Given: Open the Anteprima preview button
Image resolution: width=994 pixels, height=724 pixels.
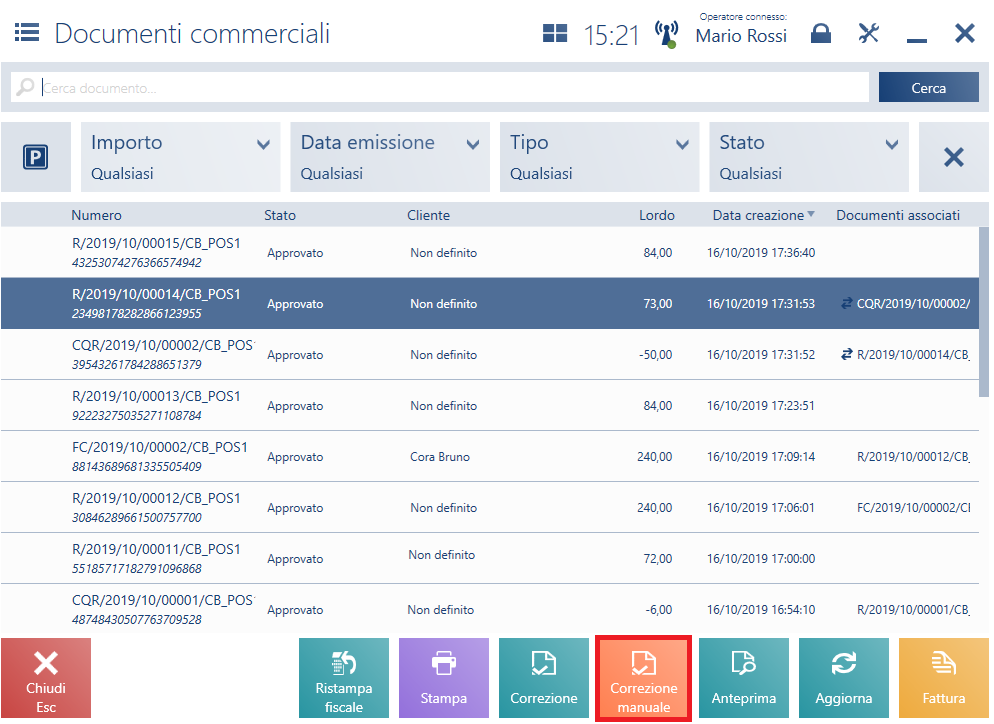Looking at the screenshot, I should [743, 678].
